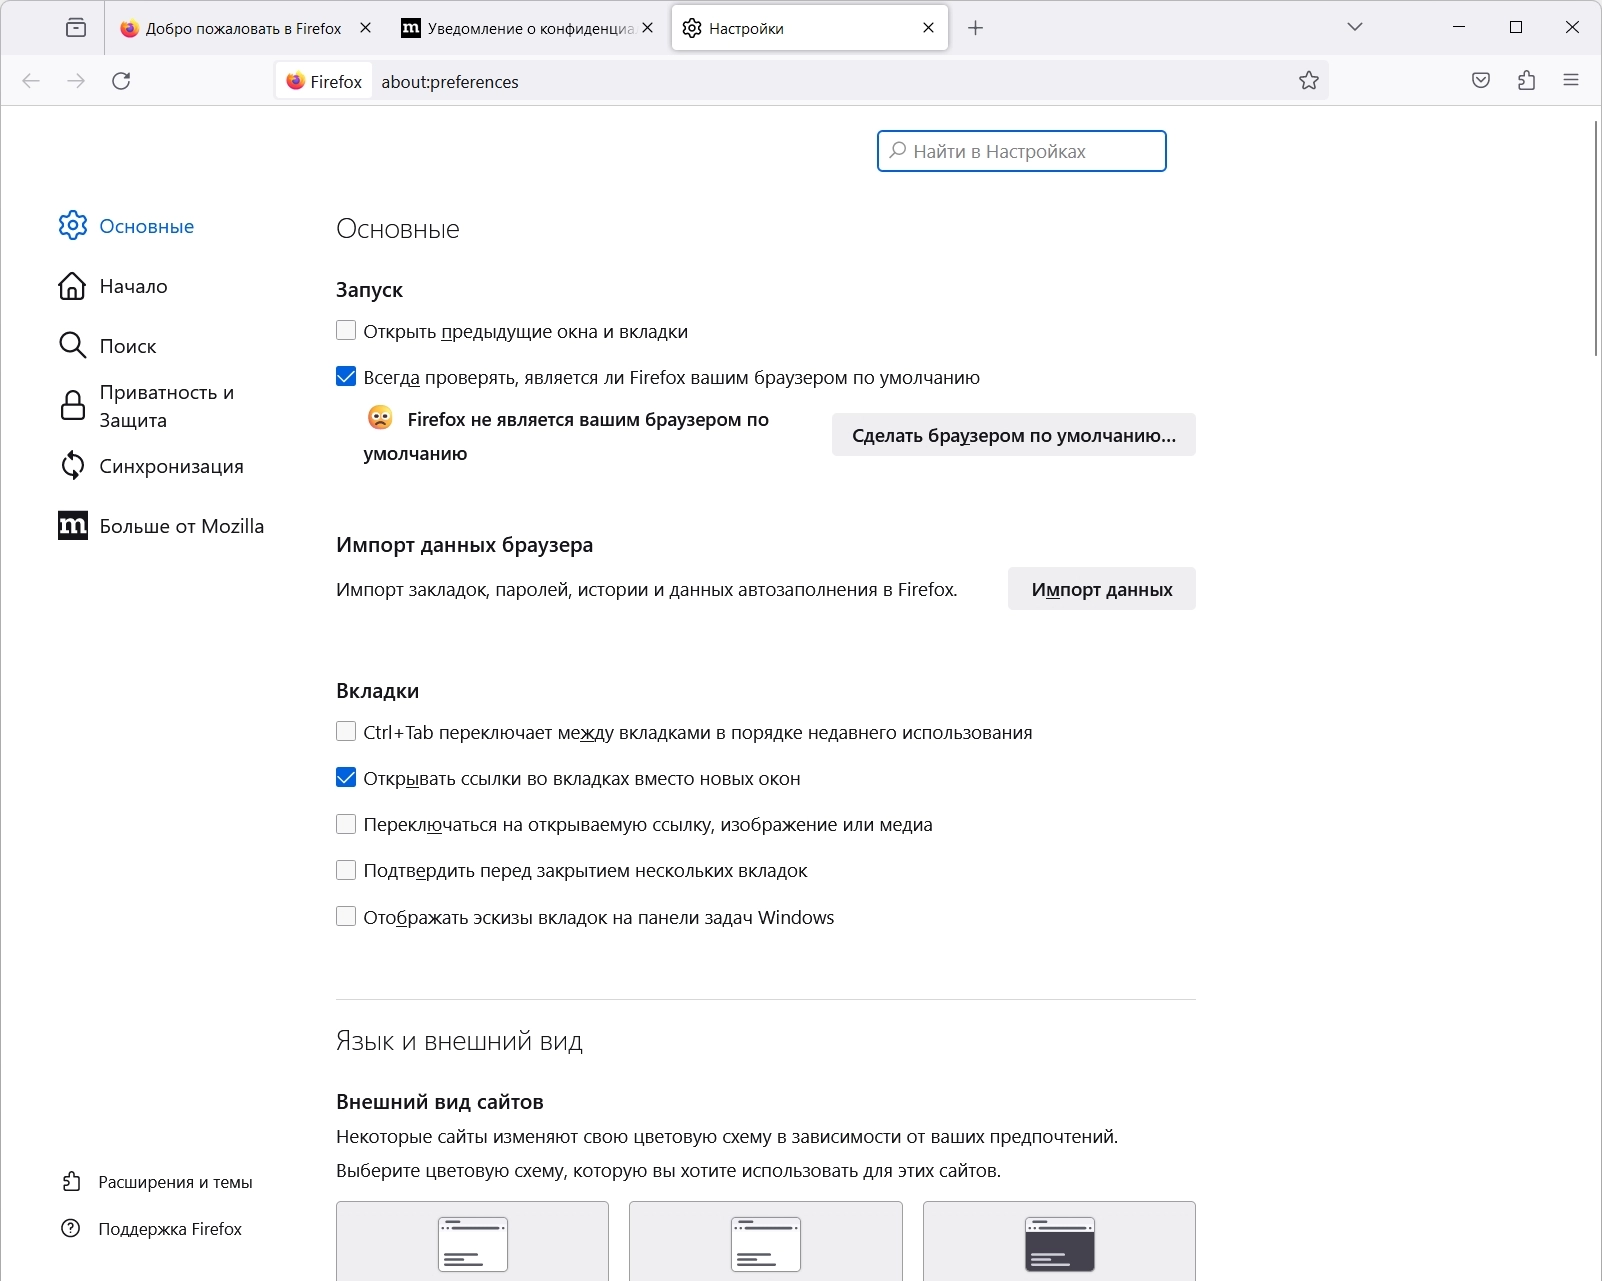Close the Настройки tab
The image size is (1602, 1281).
(928, 28)
